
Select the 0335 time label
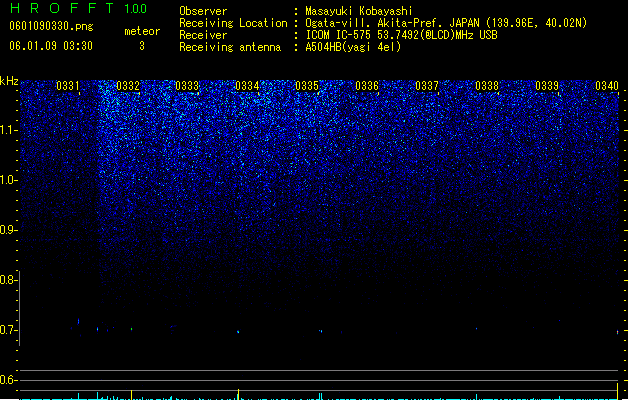pos(307,86)
